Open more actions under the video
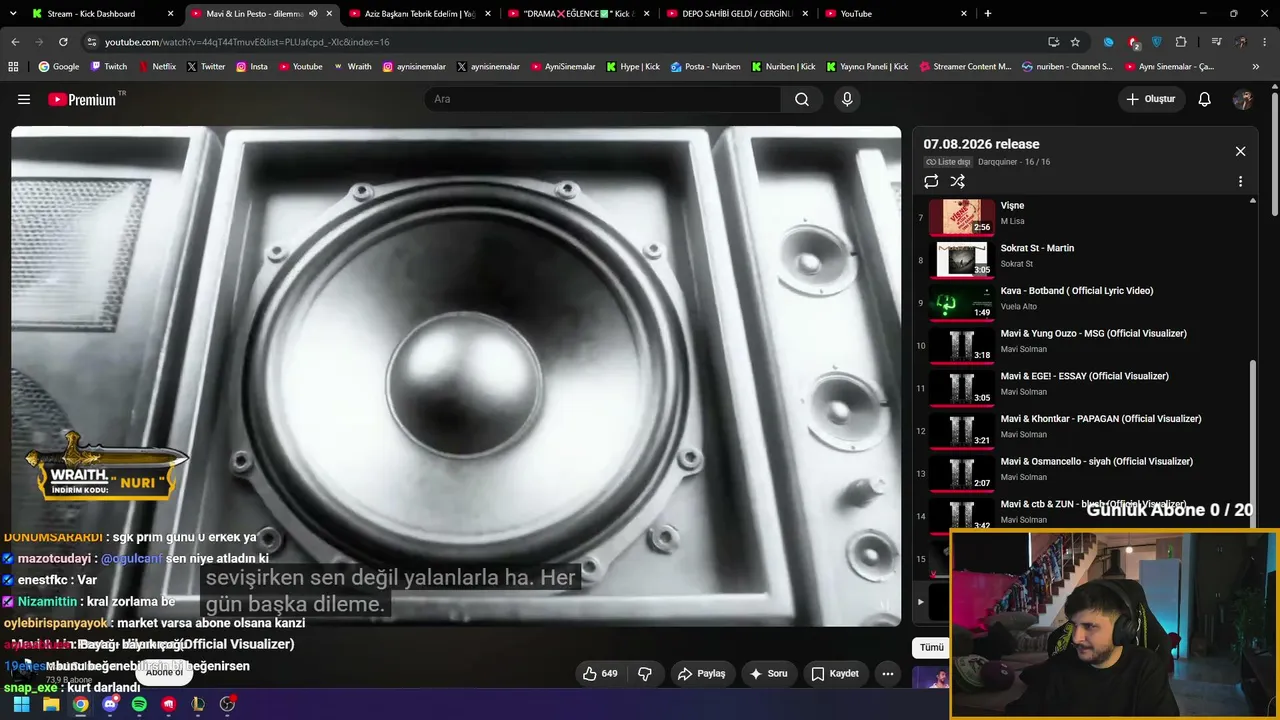 pyautogui.click(x=887, y=674)
